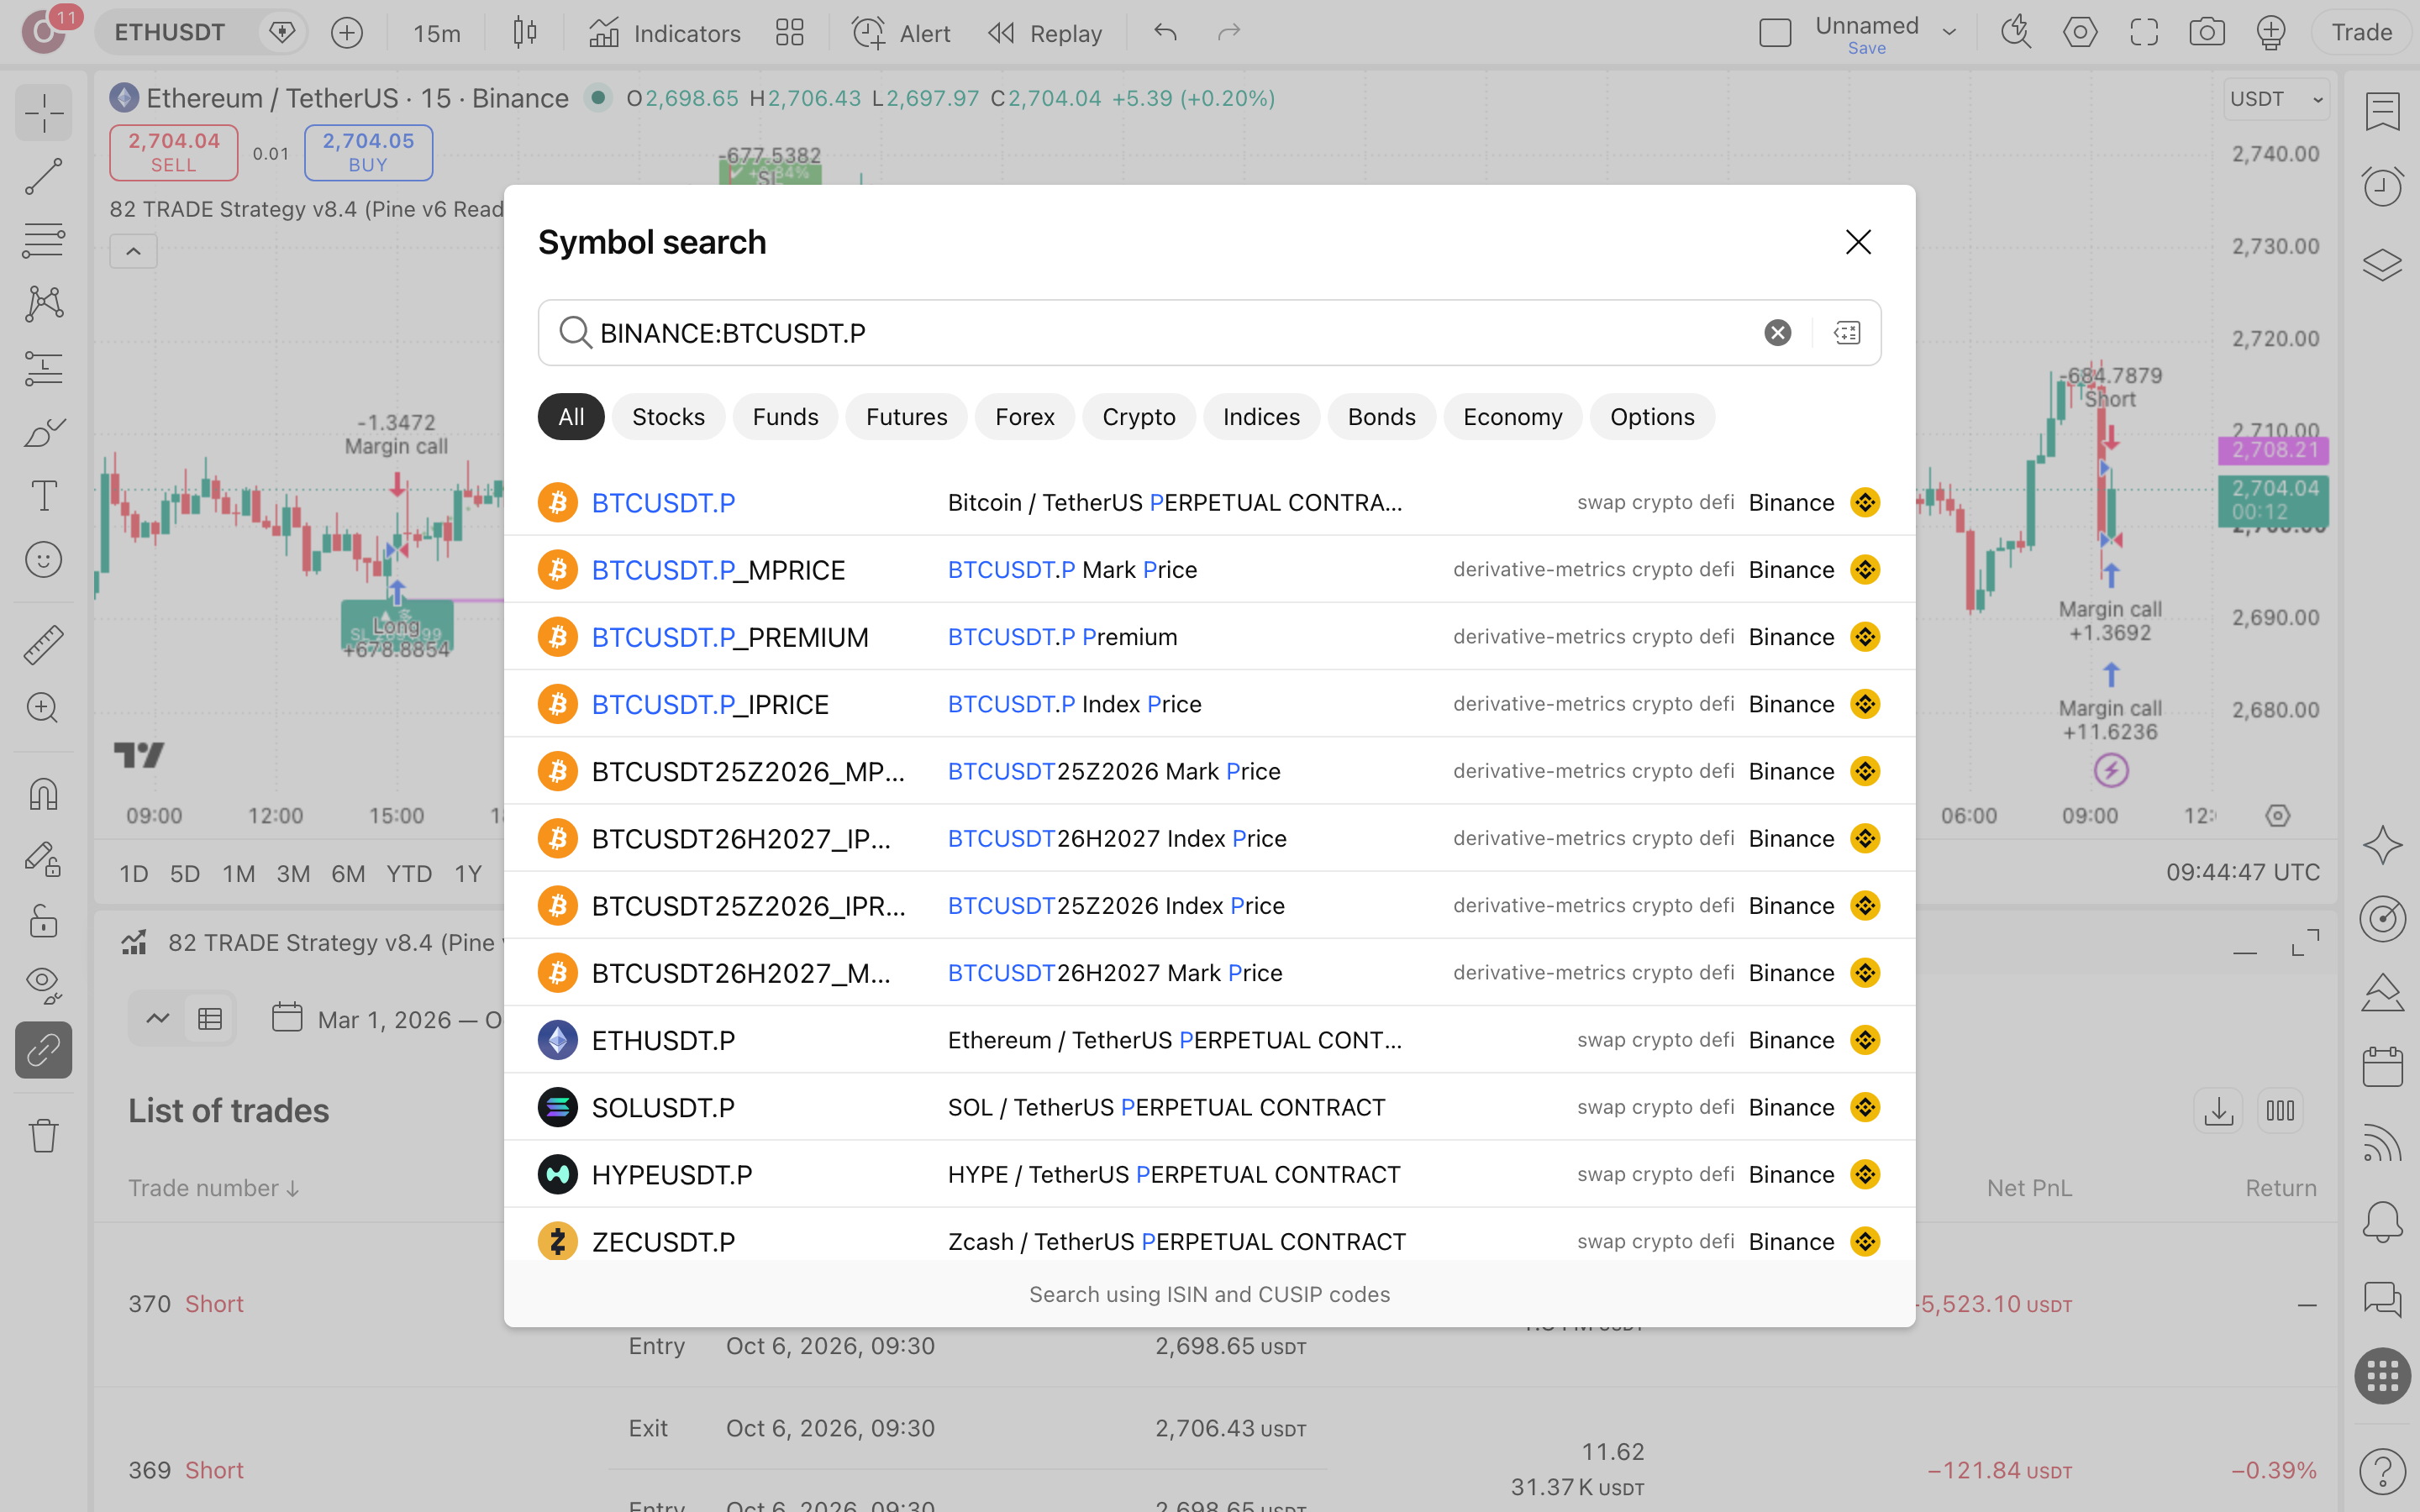The image size is (2420, 1512).
Task: Sort by Trade number column
Action: pos(214,1188)
